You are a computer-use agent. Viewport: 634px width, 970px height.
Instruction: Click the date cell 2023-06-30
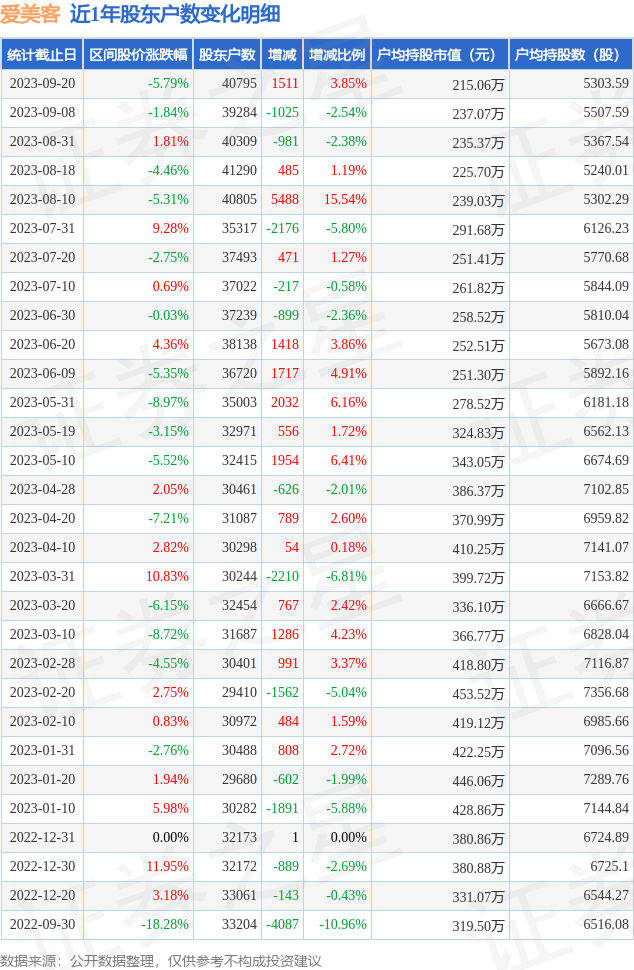click(42, 315)
